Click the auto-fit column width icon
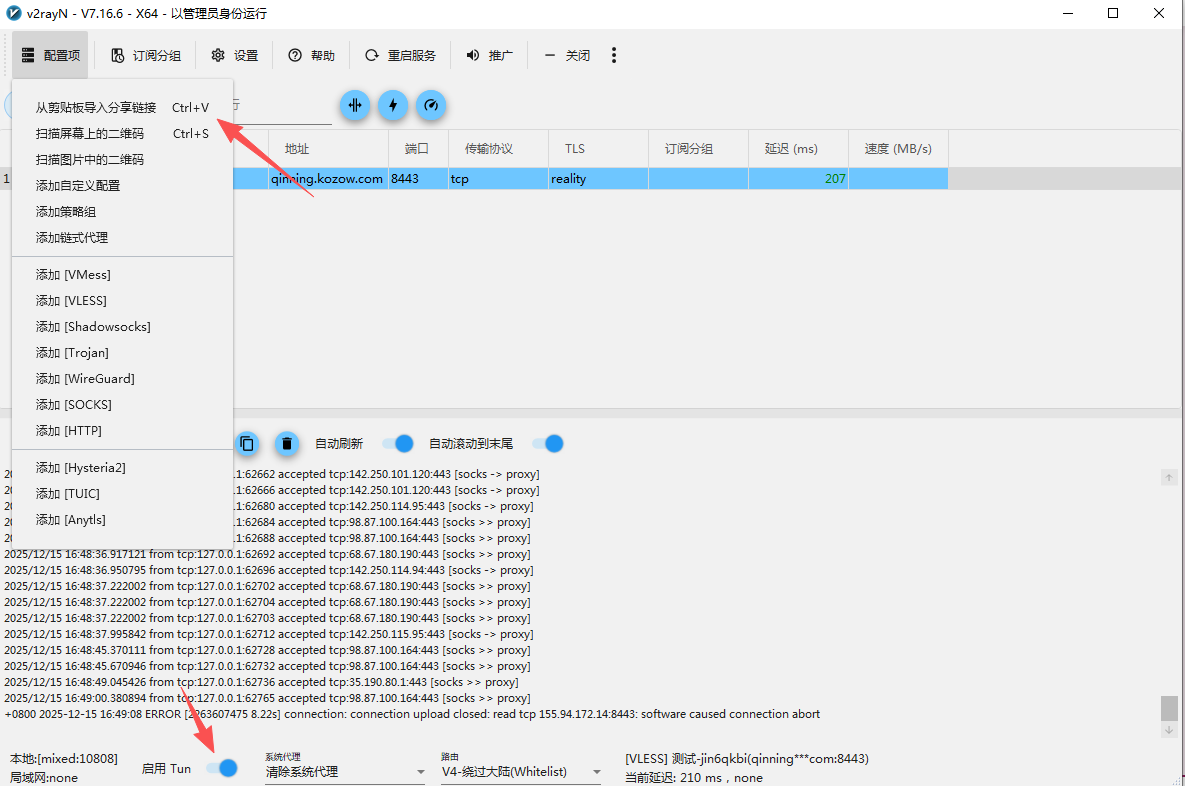This screenshot has height=786, width=1185. point(355,105)
